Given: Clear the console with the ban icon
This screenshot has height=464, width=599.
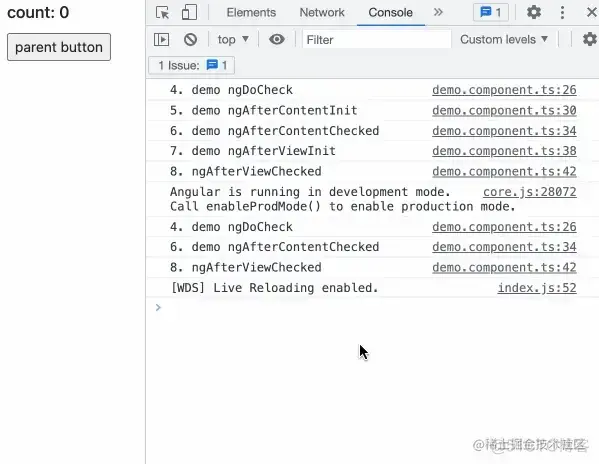Looking at the screenshot, I should (x=190, y=39).
